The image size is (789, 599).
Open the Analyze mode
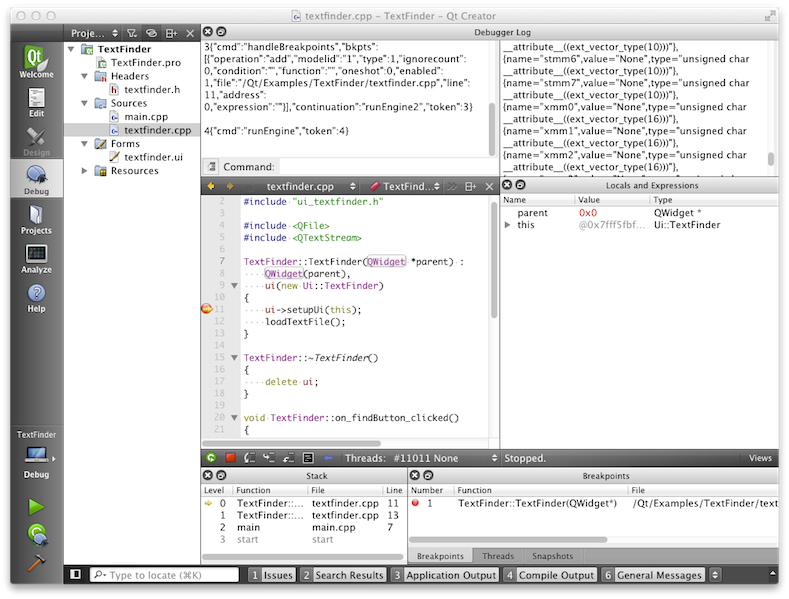pos(36,259)
